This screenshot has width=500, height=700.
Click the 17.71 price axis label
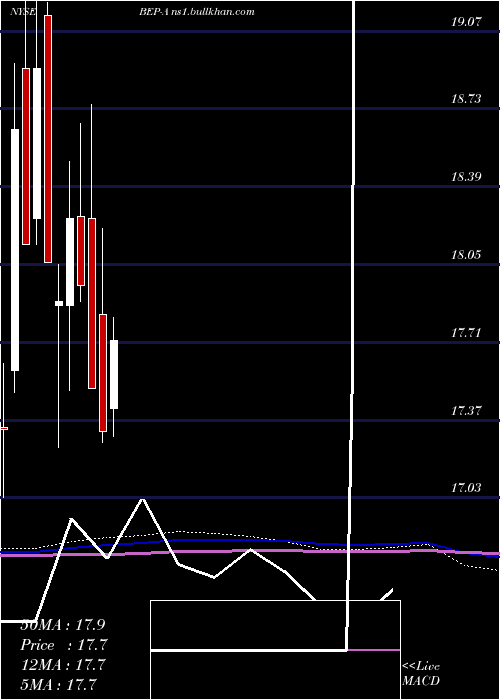pos(466,332)
